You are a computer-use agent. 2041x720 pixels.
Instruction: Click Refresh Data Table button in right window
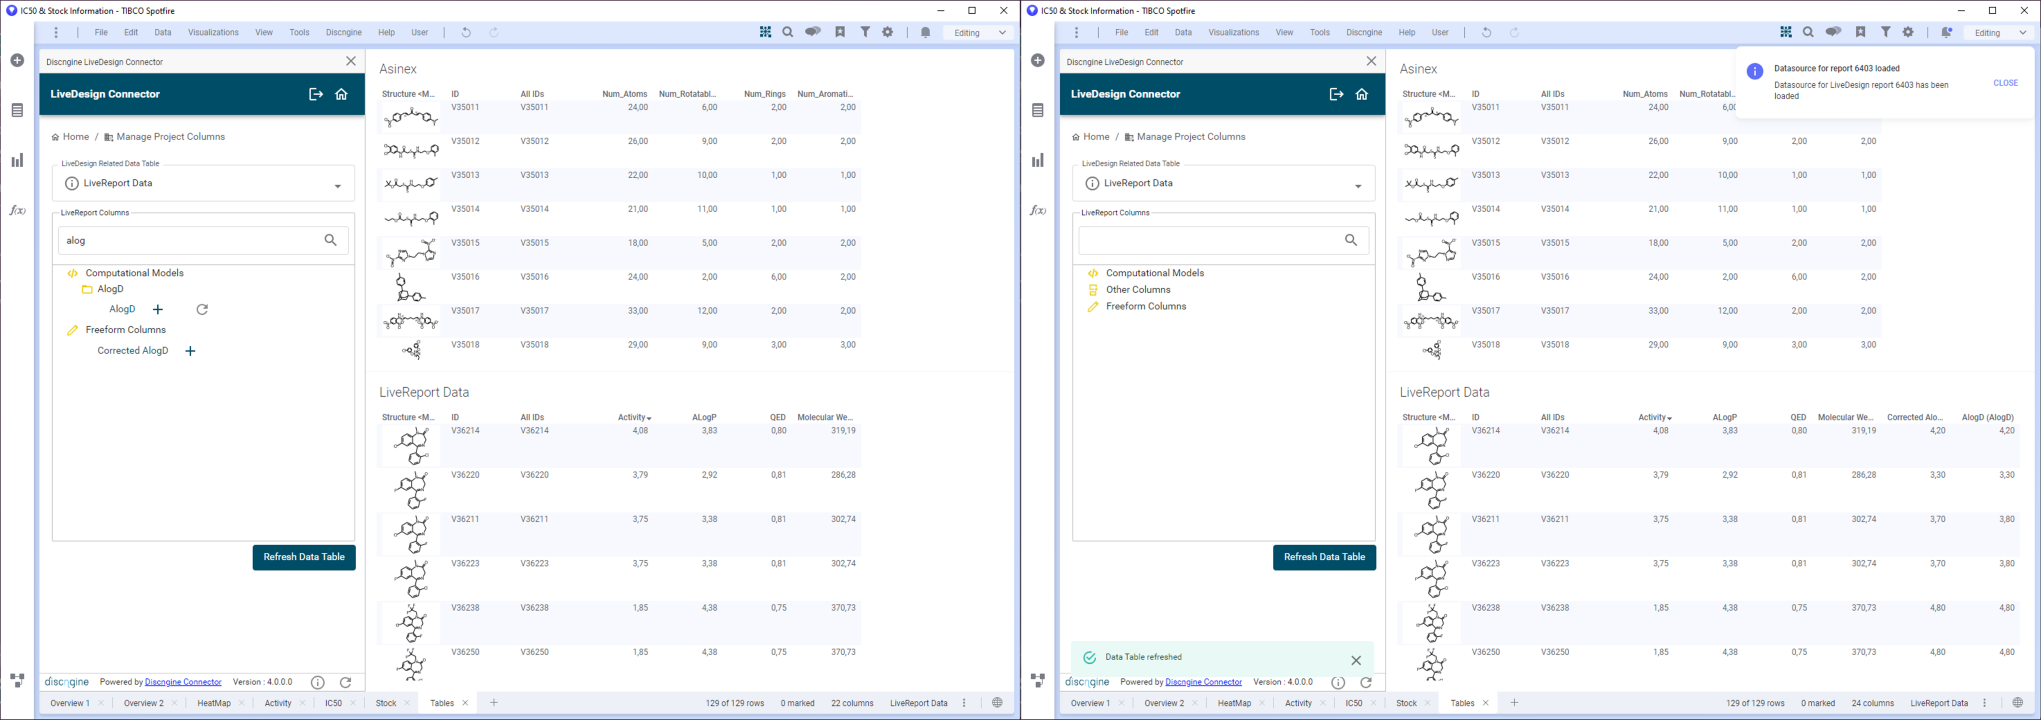(1324, 557)
